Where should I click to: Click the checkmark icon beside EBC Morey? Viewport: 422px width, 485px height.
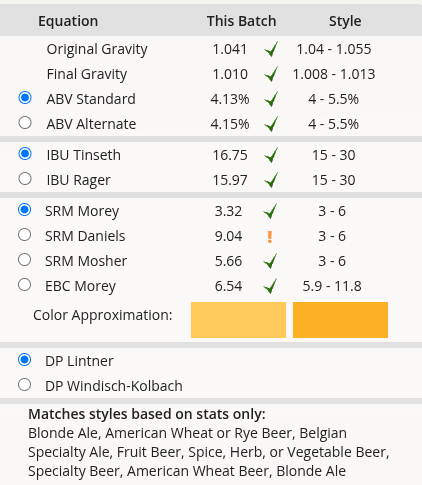point(270,286)
